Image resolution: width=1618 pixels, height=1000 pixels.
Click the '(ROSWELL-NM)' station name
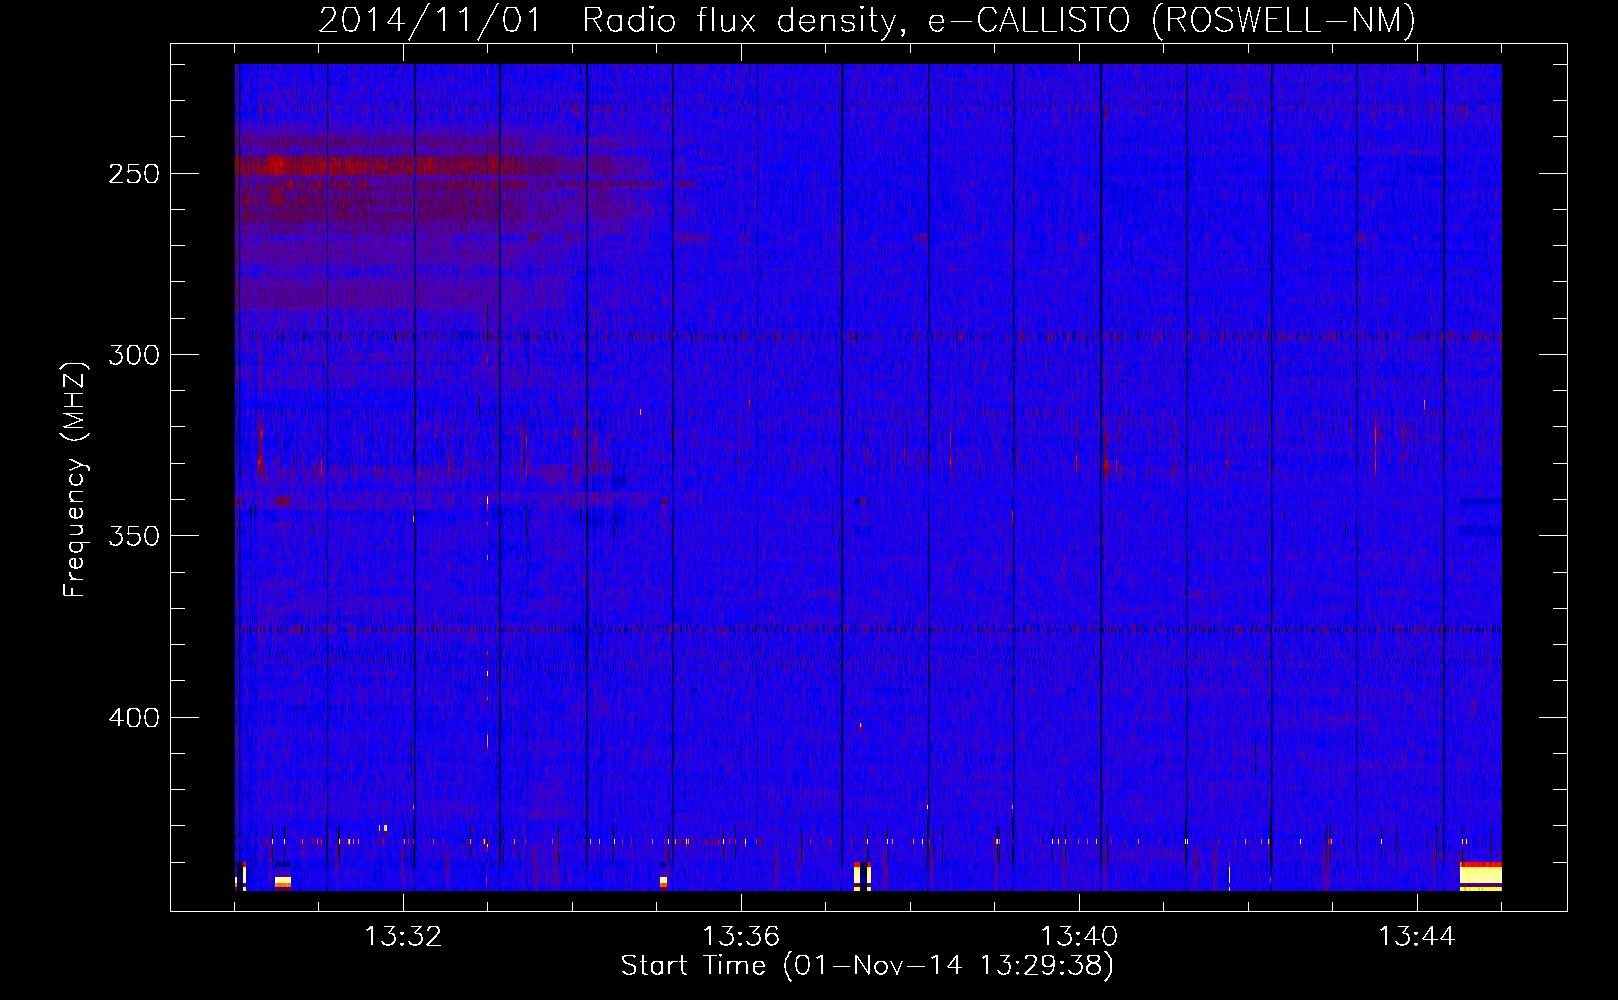(1284, 20)
